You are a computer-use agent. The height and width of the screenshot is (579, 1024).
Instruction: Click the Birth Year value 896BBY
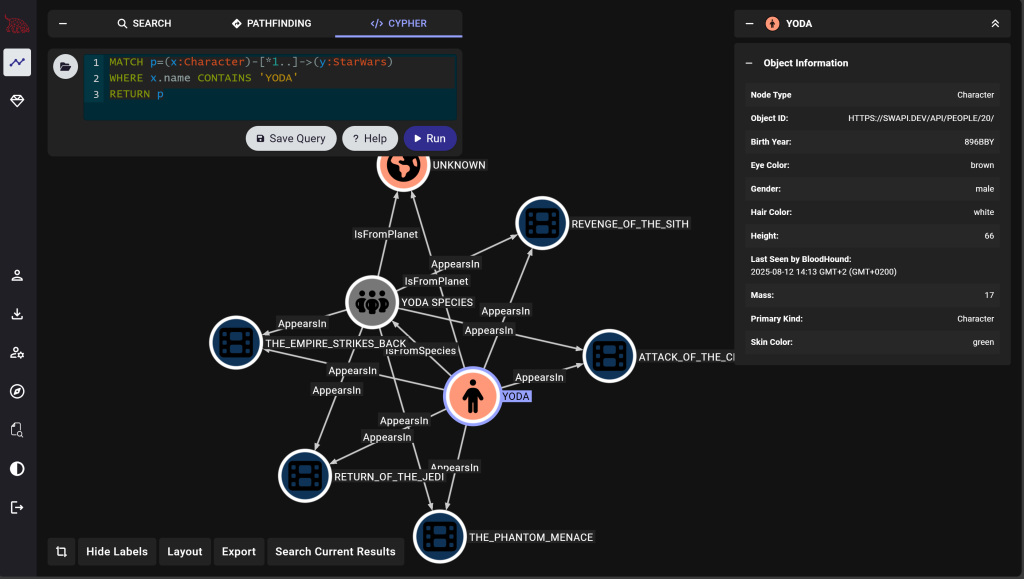pos(979,142)
